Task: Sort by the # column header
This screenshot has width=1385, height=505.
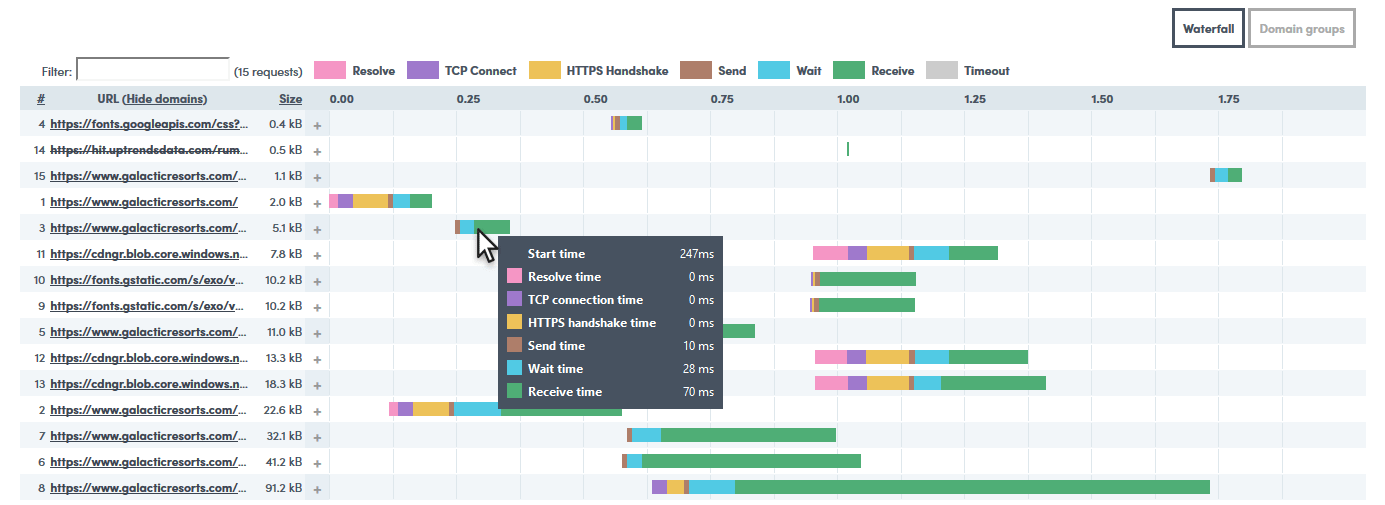Action: (41, 99)
